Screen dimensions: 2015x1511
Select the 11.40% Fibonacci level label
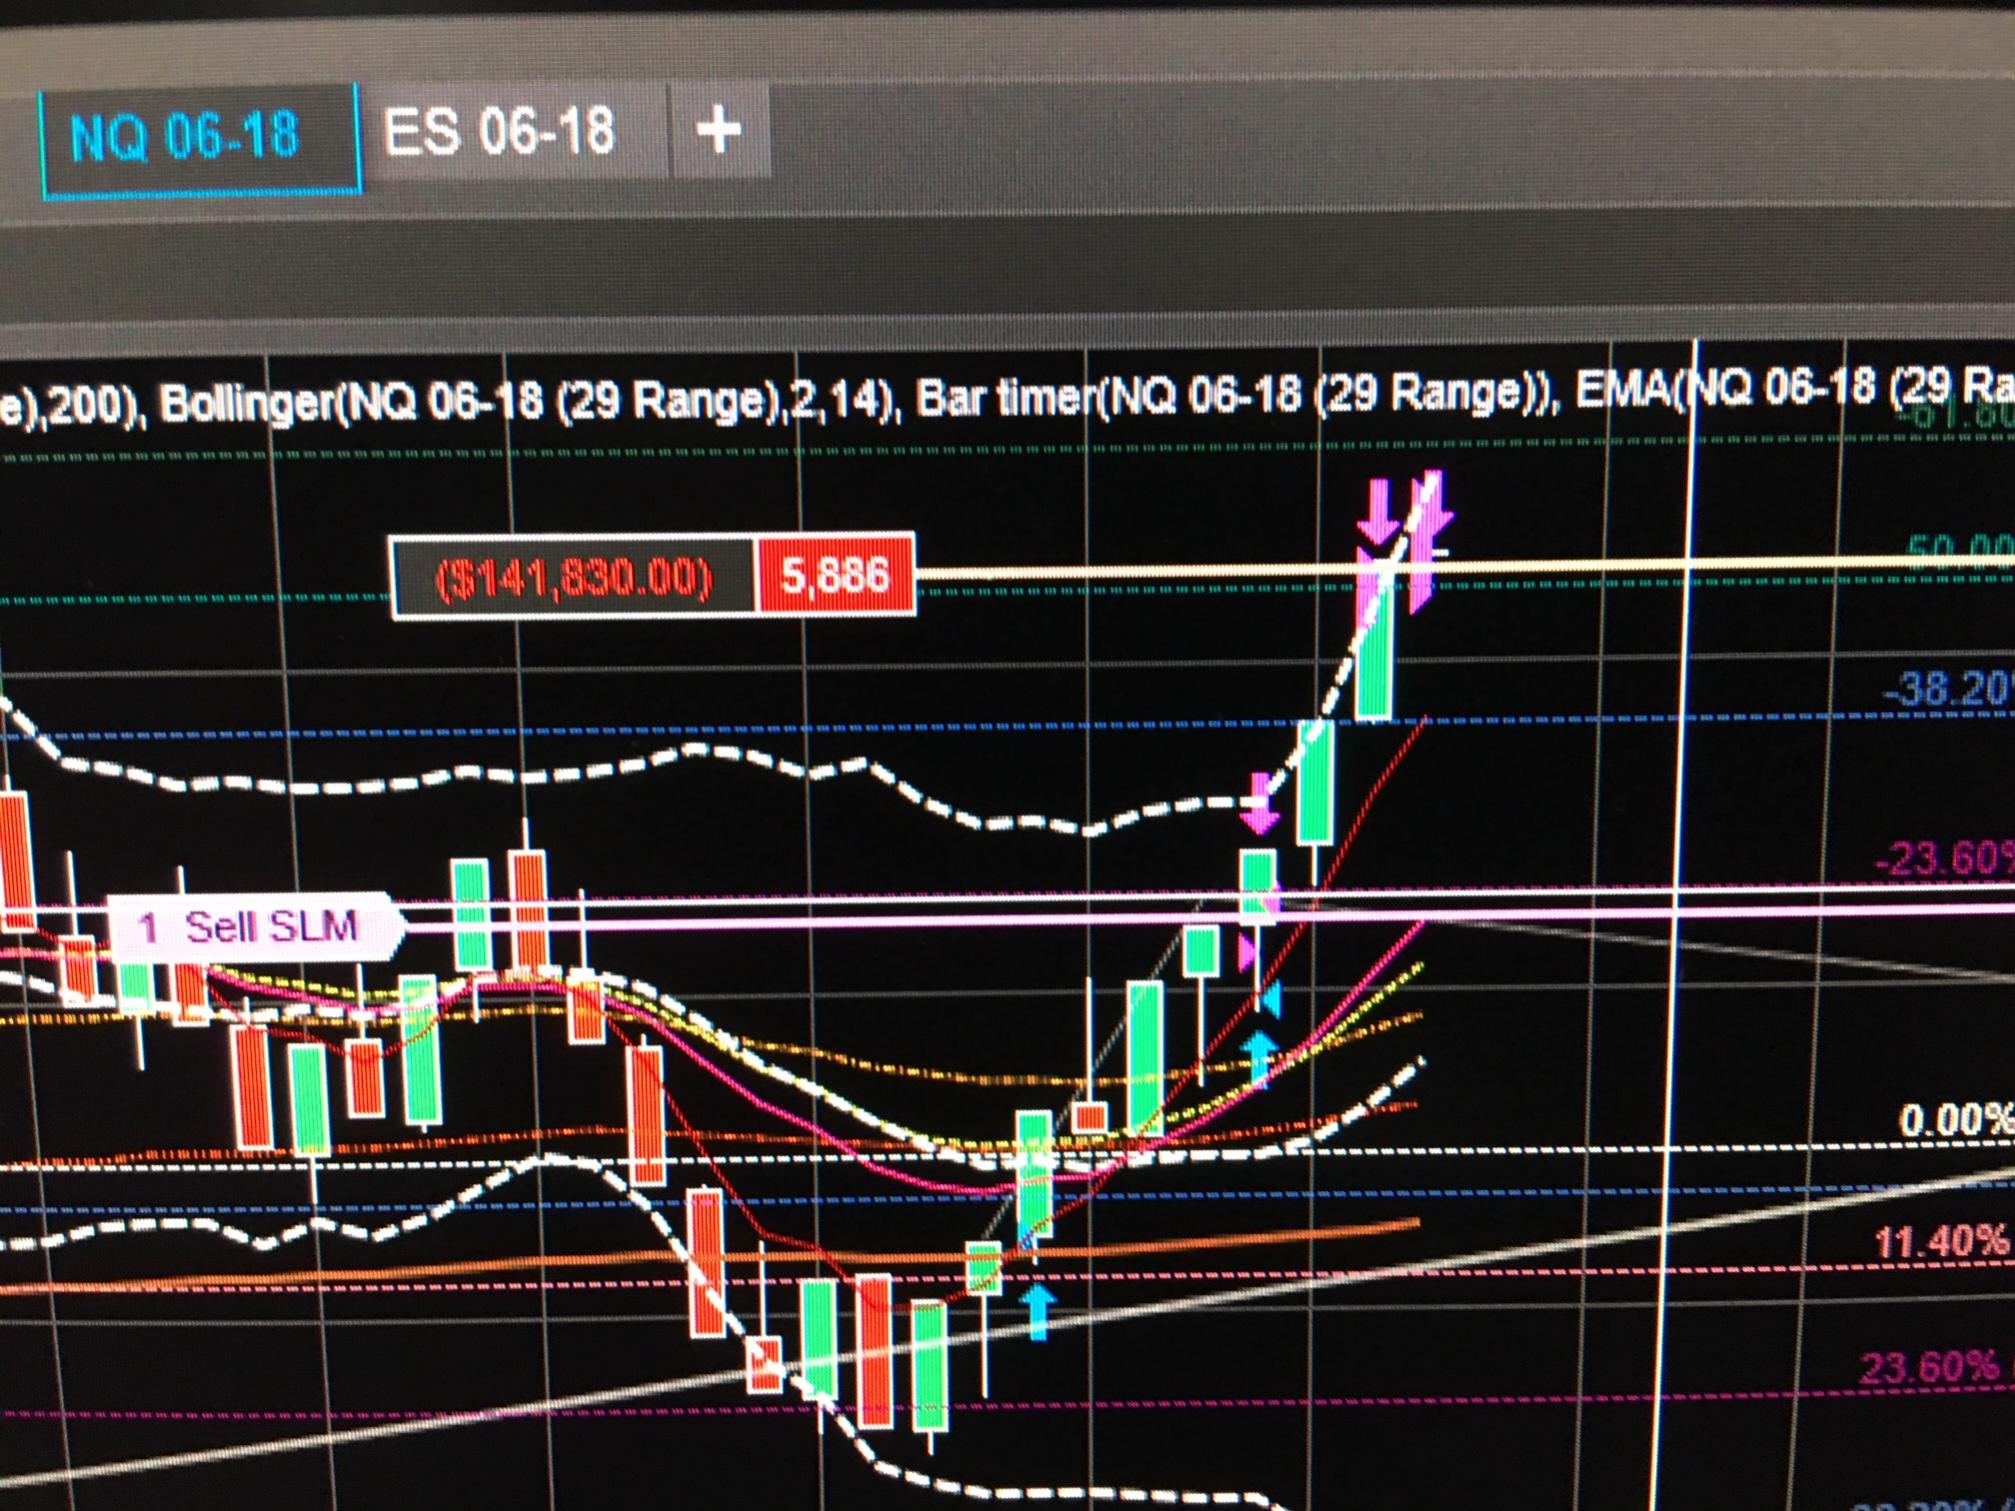[1940, 1241]
